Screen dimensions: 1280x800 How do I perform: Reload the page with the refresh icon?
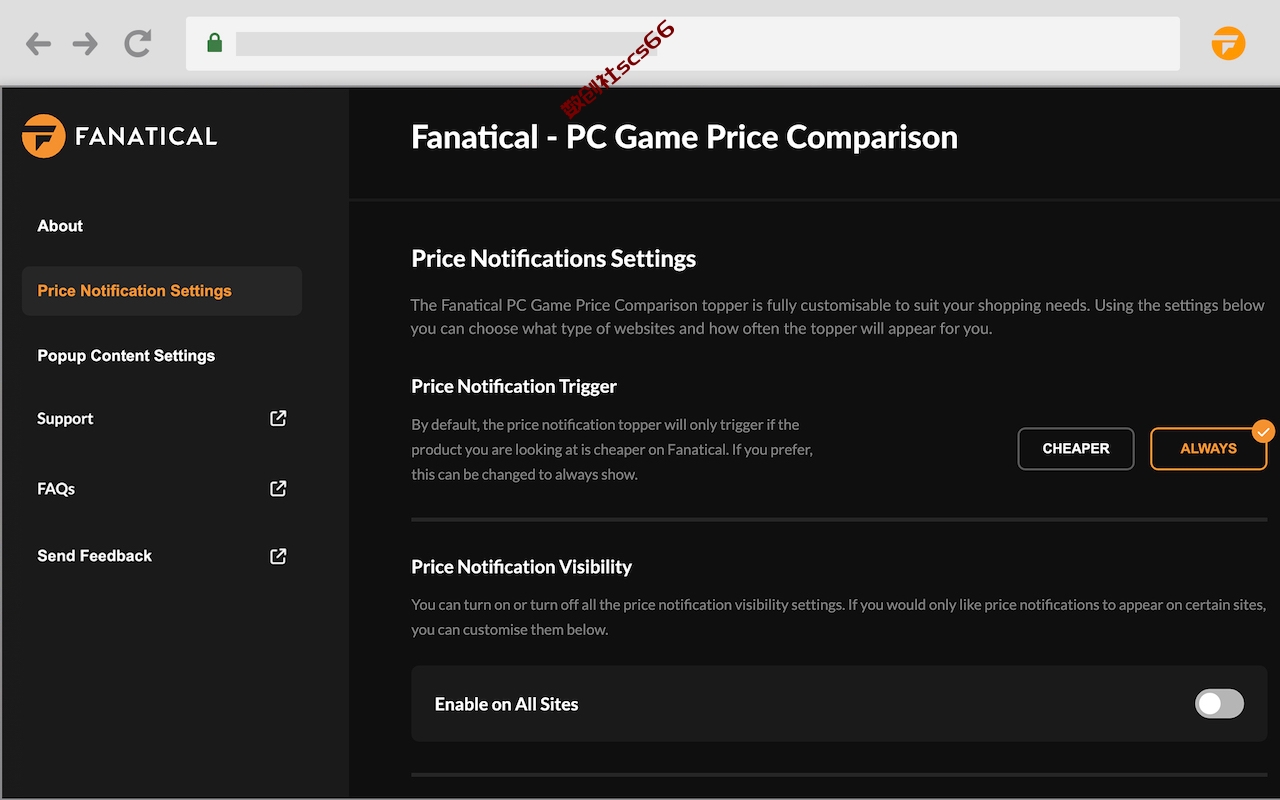pyautogui.click(x=137, y=42)
